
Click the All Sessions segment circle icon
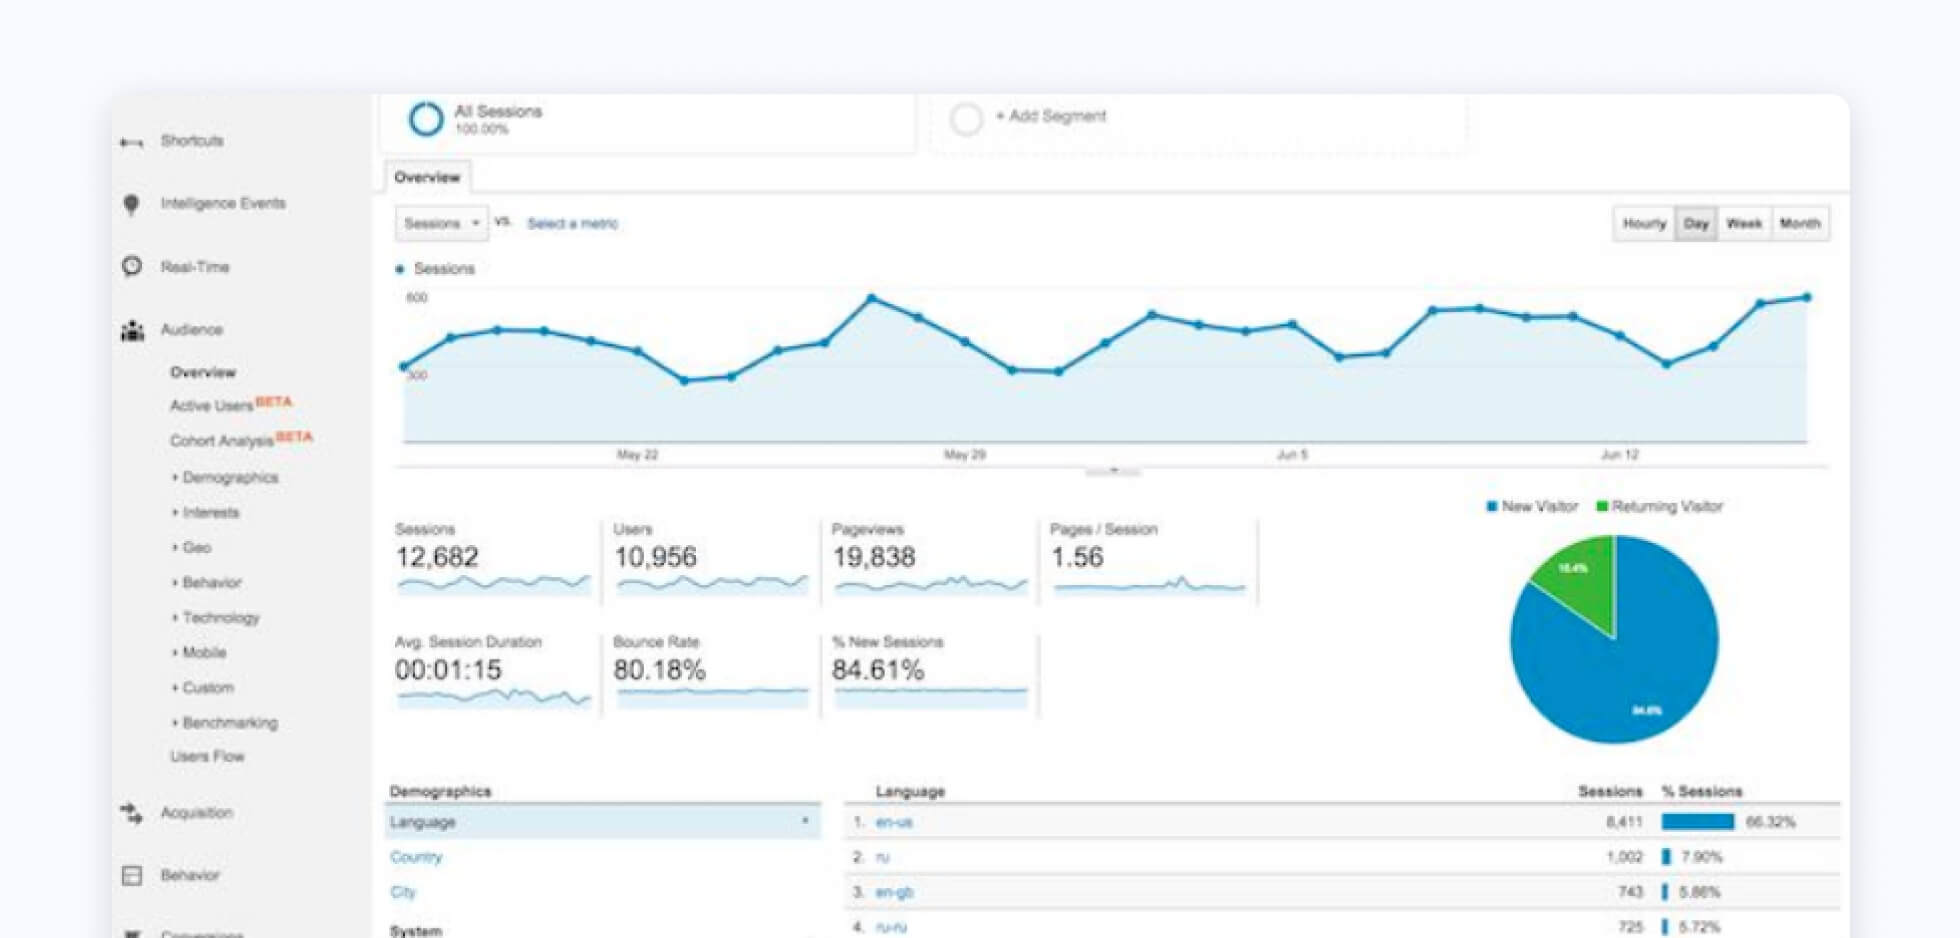[425, 119]
